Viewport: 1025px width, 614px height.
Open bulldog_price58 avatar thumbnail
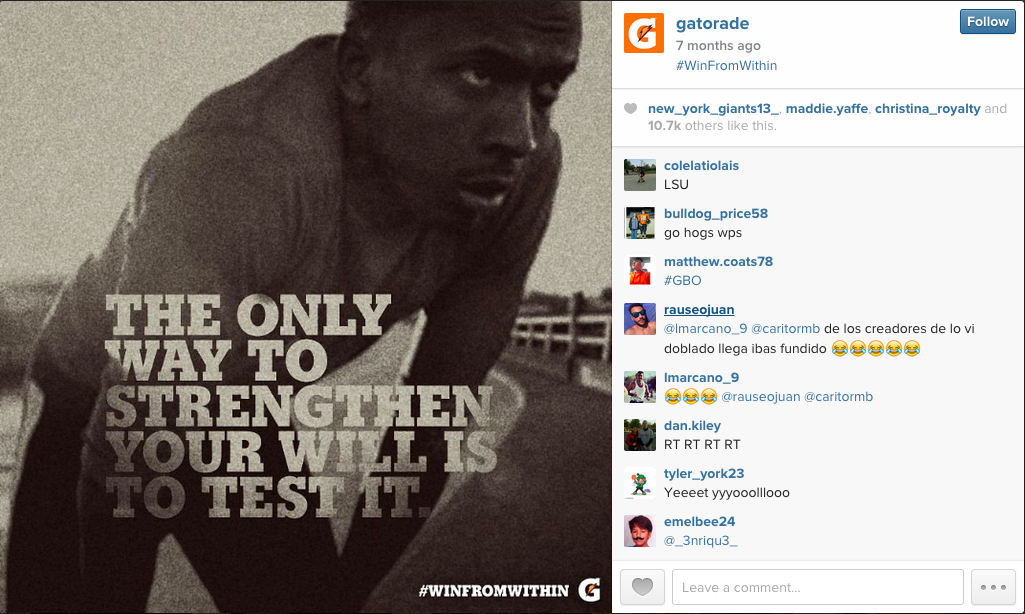(639, 223)
